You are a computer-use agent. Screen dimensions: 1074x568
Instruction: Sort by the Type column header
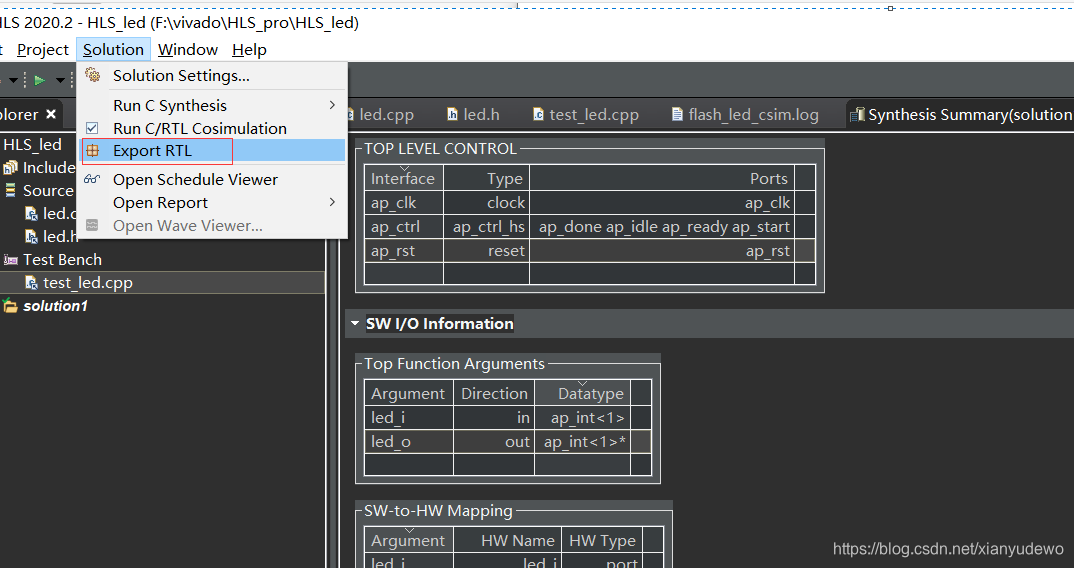[486, 178]
